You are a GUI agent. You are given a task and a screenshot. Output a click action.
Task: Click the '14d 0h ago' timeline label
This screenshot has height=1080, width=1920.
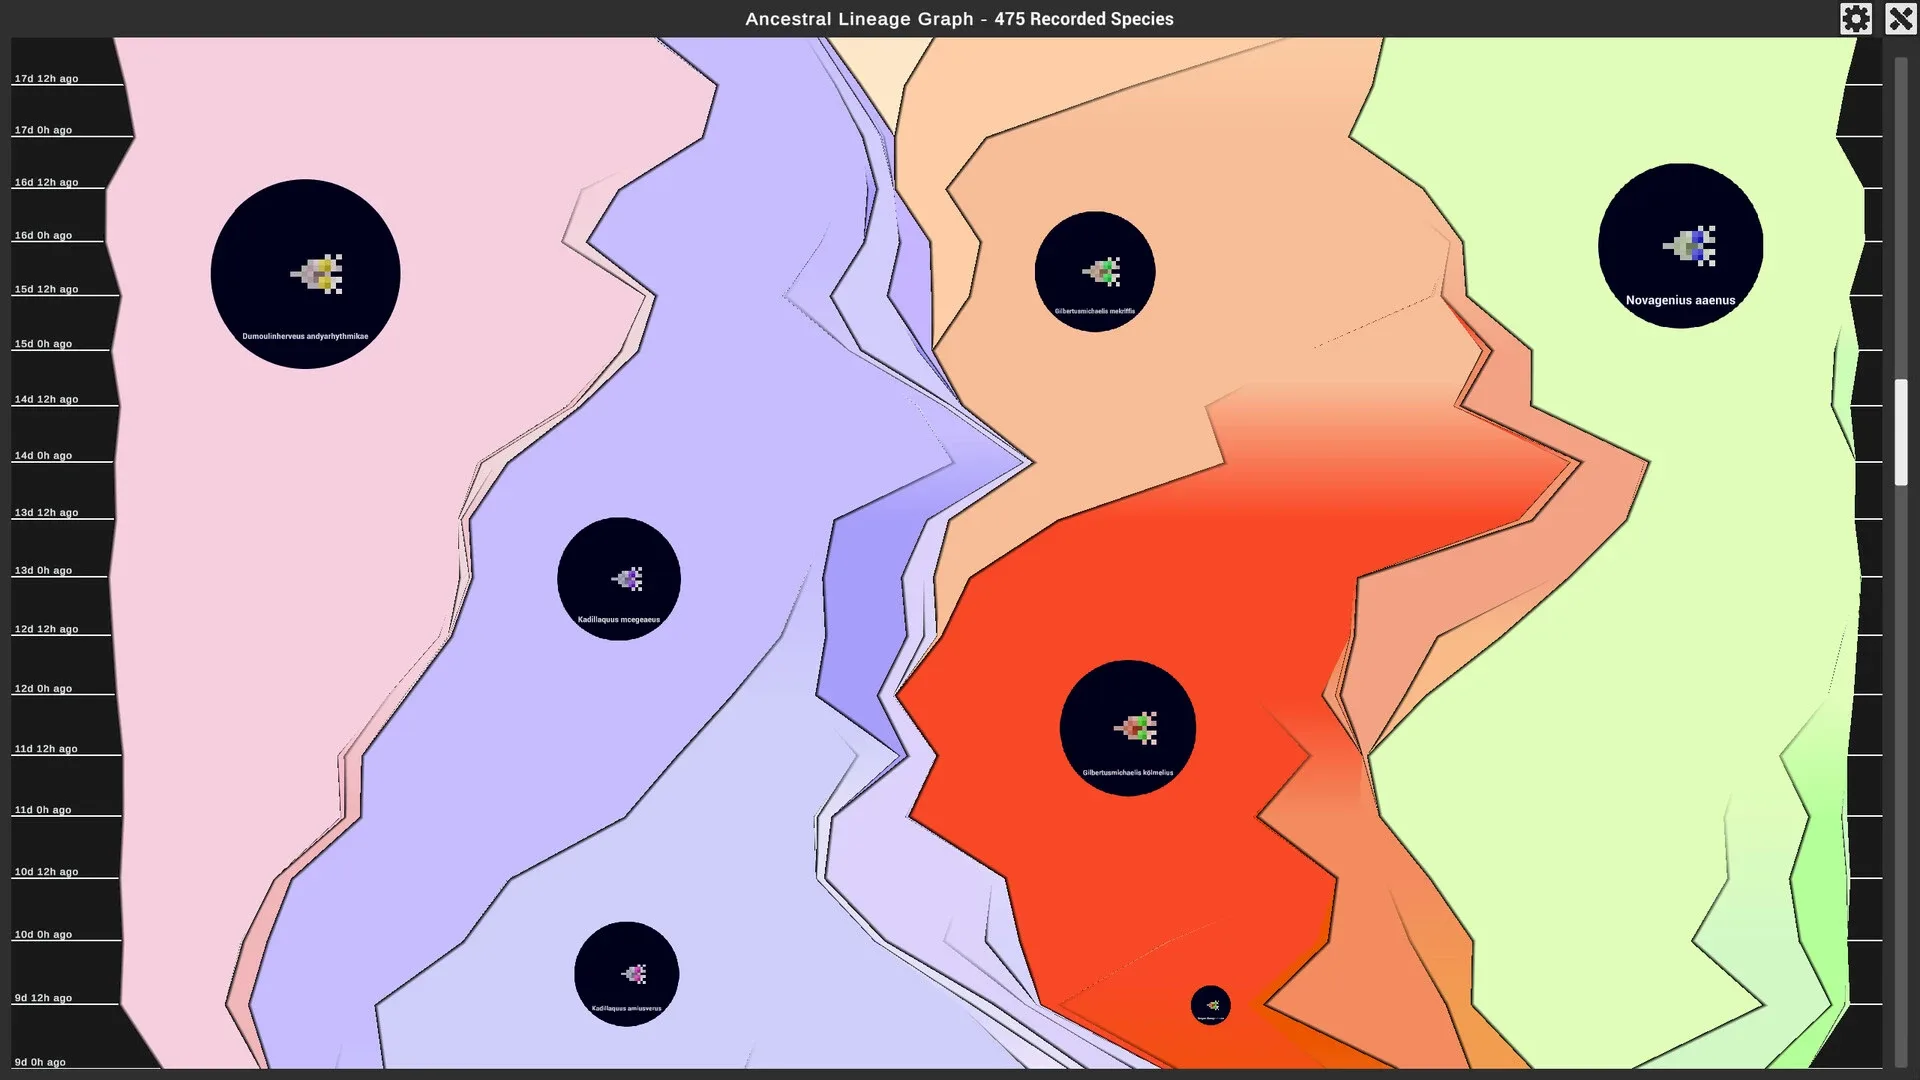(x=43, y=456)
